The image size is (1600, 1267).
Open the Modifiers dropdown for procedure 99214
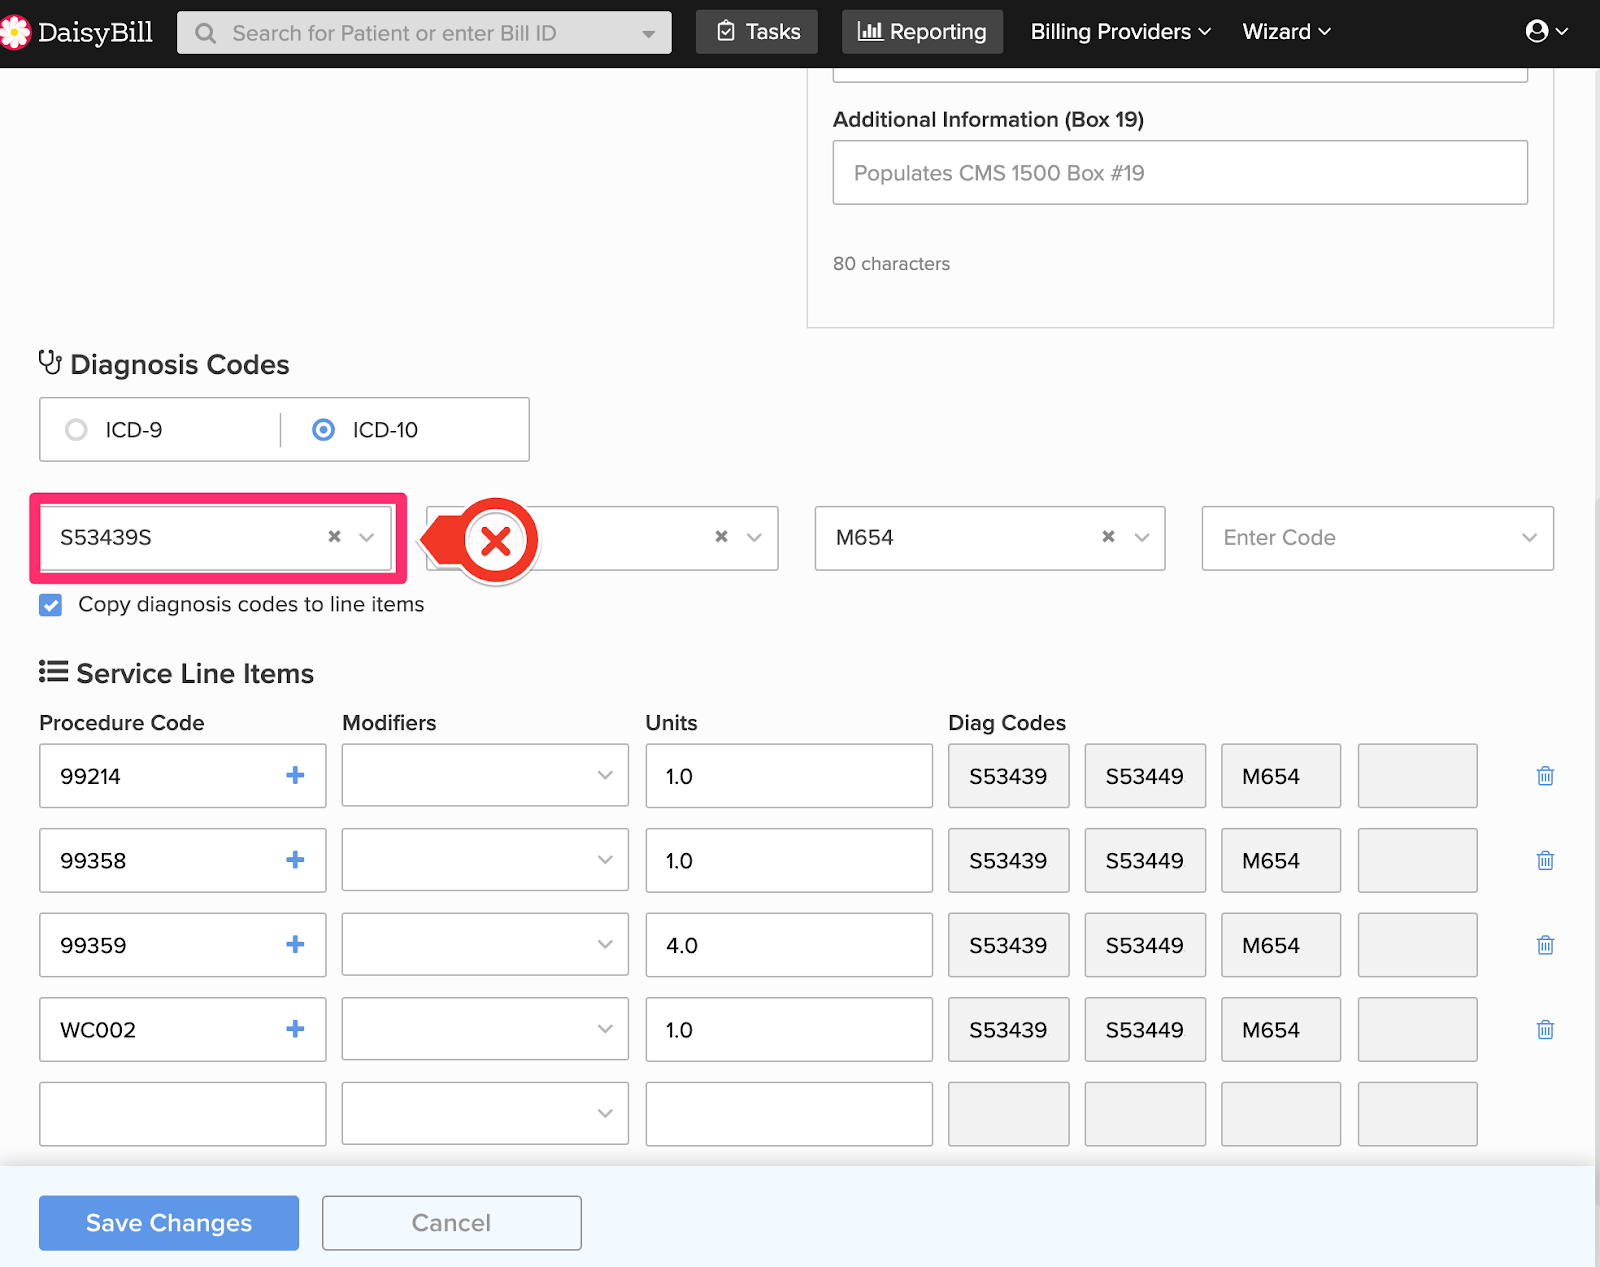click(x=604, y=776)
